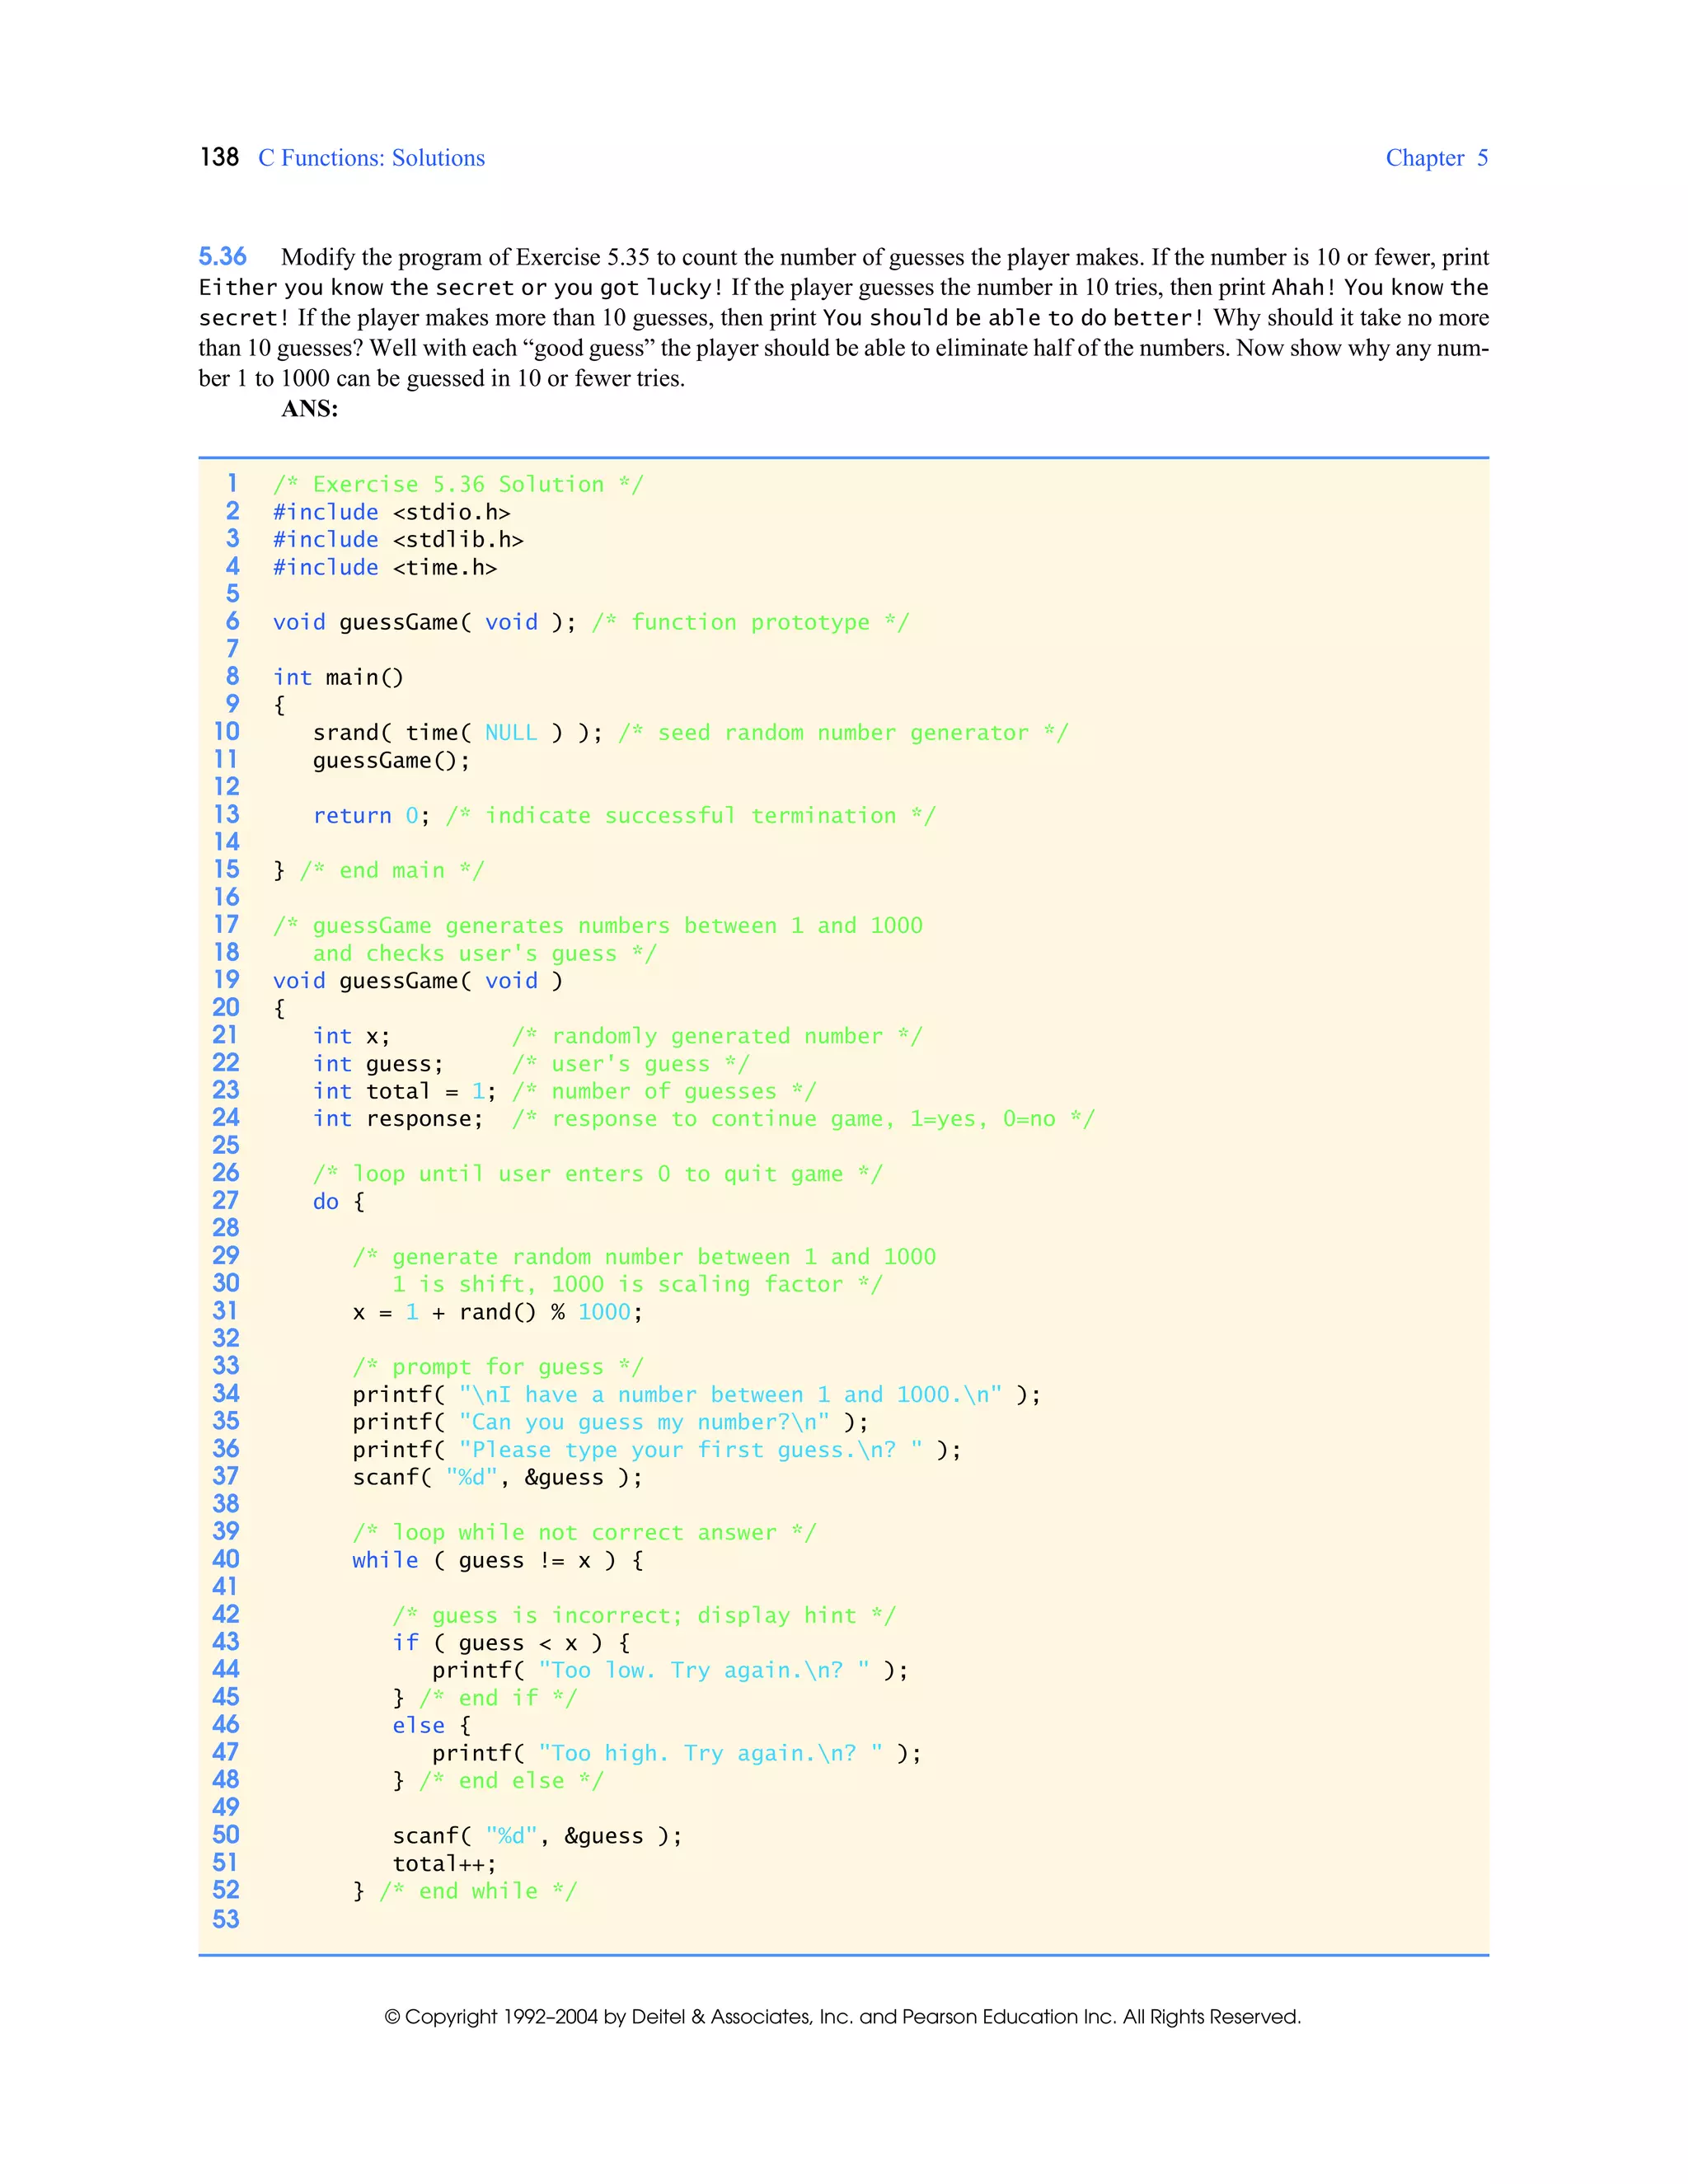This screenshot has height=2184, width=1688.
Task: Click the C Functions: Solutions header
Action: tap(371, 158)
